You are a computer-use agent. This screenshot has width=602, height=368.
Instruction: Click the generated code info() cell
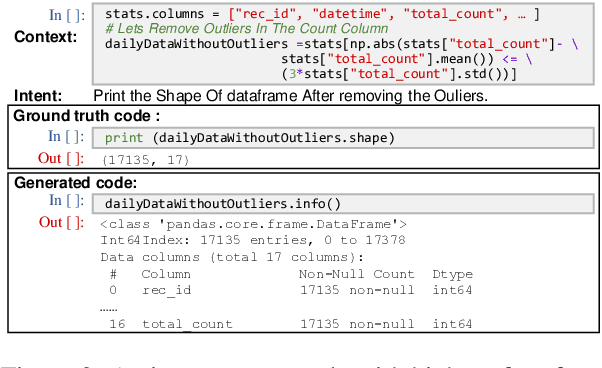coord(343,204)
